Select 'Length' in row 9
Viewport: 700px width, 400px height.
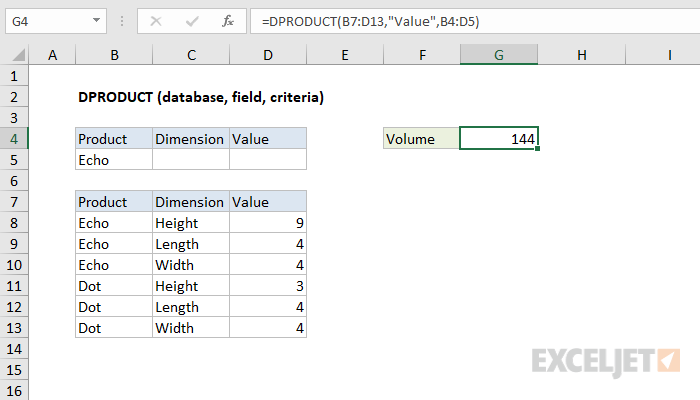click(x=191, y=244)
